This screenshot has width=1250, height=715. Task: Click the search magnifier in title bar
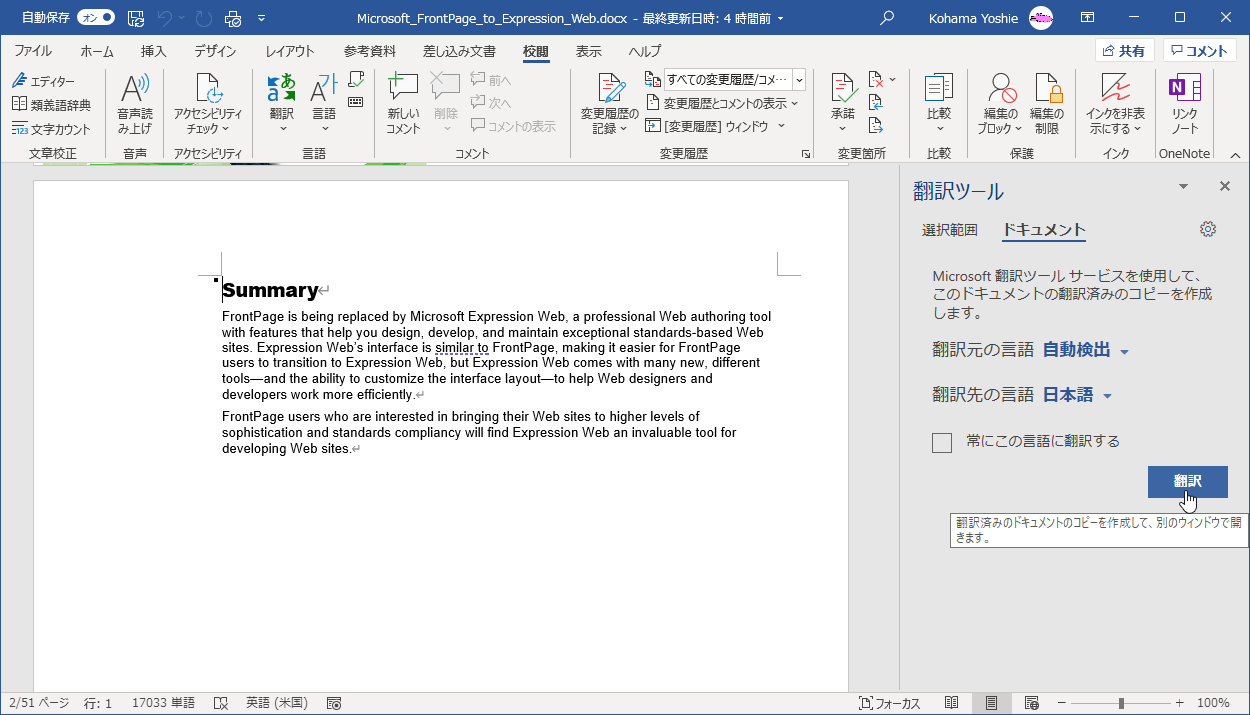coord(887,18)
